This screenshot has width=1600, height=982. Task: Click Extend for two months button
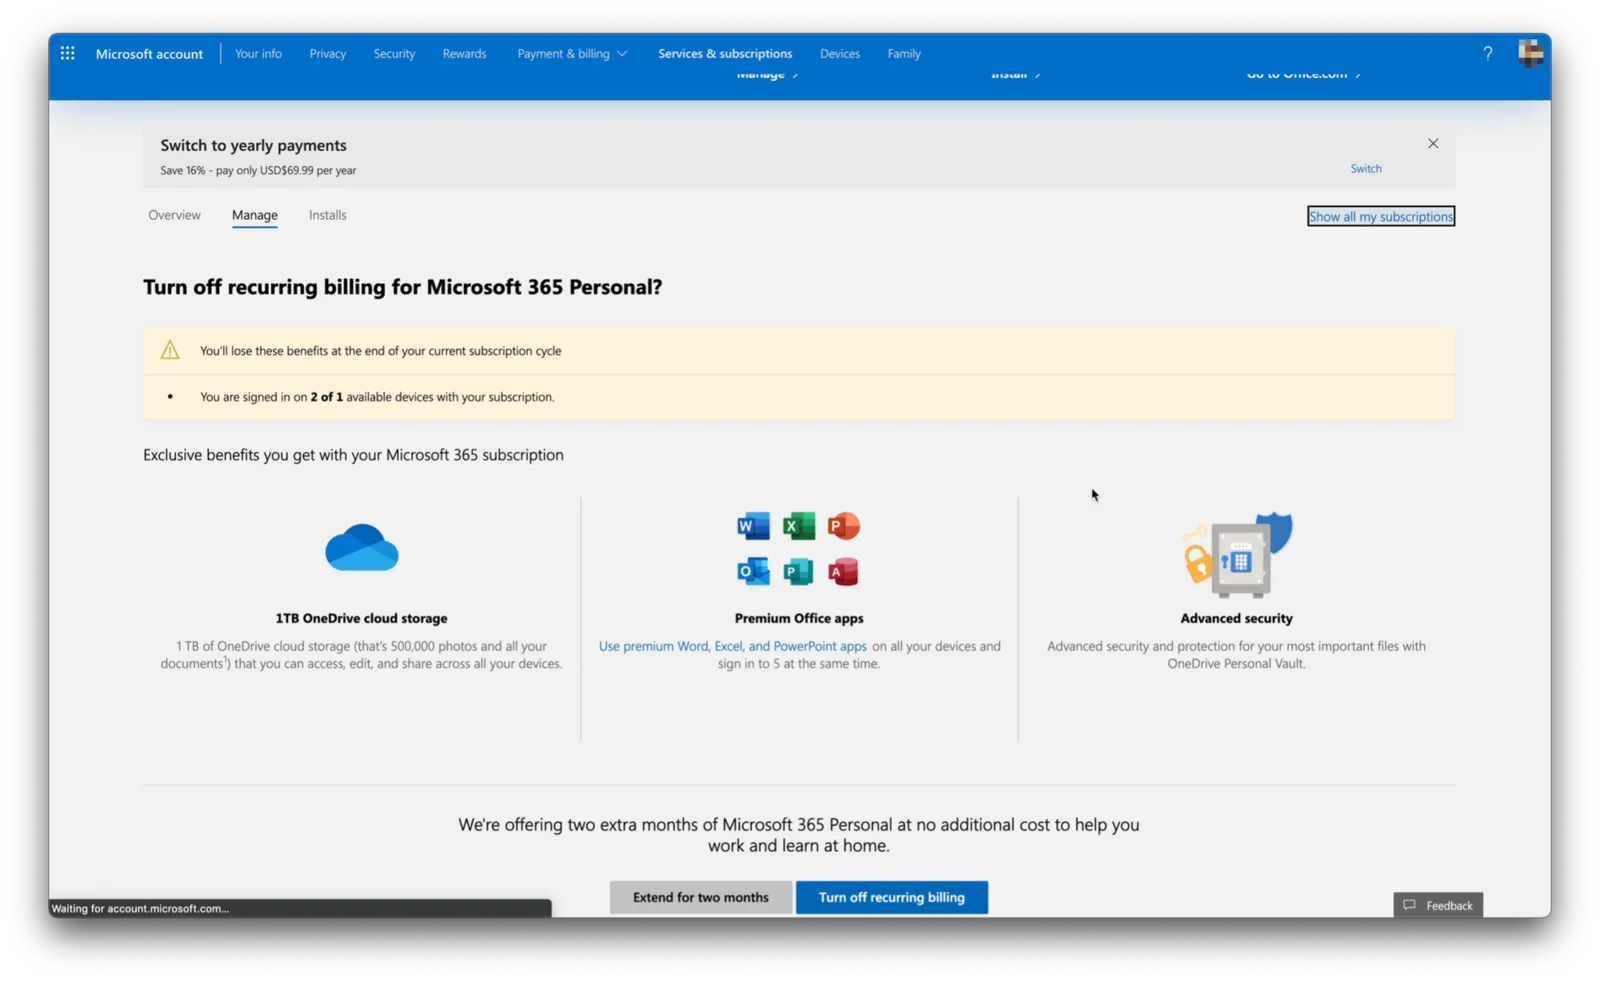click(x=701, y=897)
